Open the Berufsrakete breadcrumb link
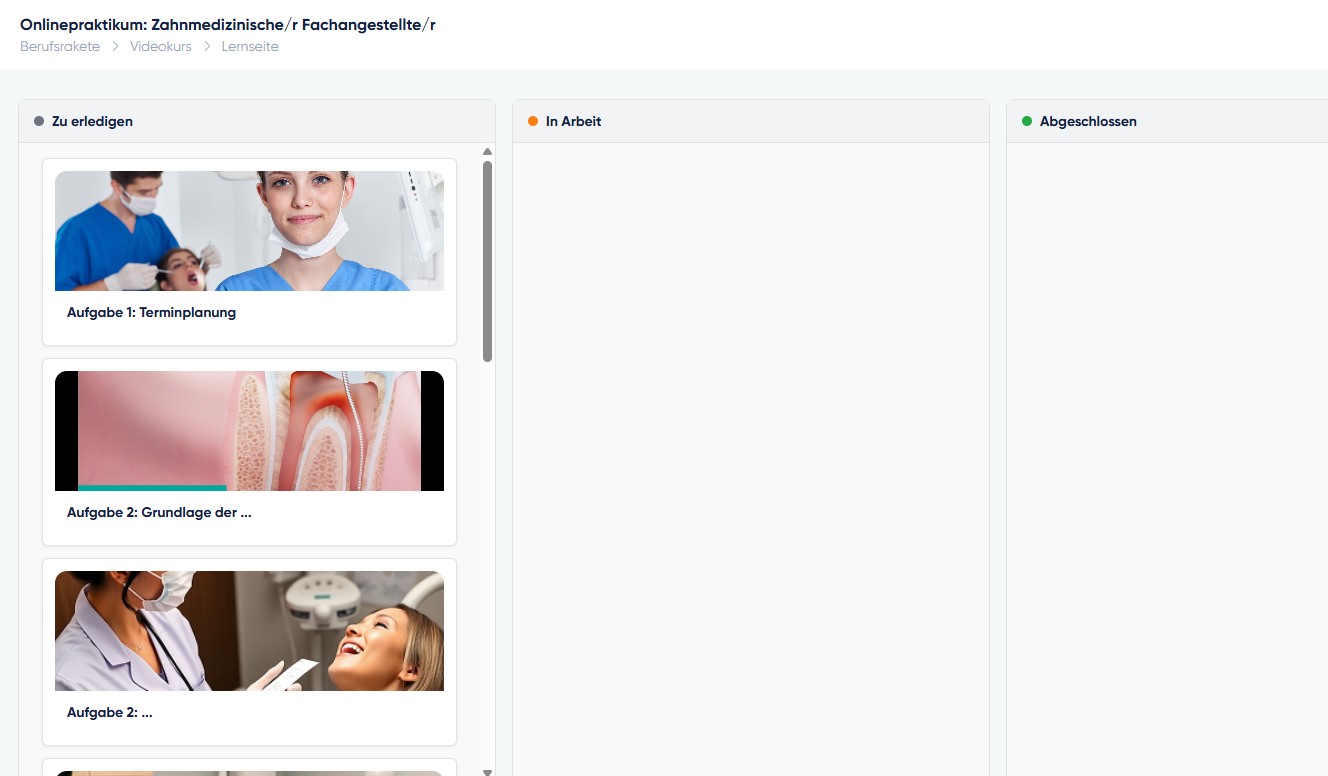Viewport: 1328px width, 776px height. [60, 47]
